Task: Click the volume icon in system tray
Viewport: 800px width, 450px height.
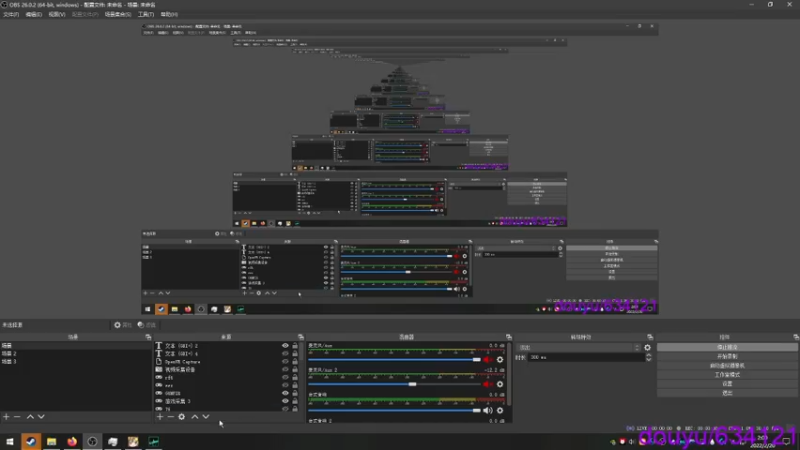Action: tap(632, 442)
